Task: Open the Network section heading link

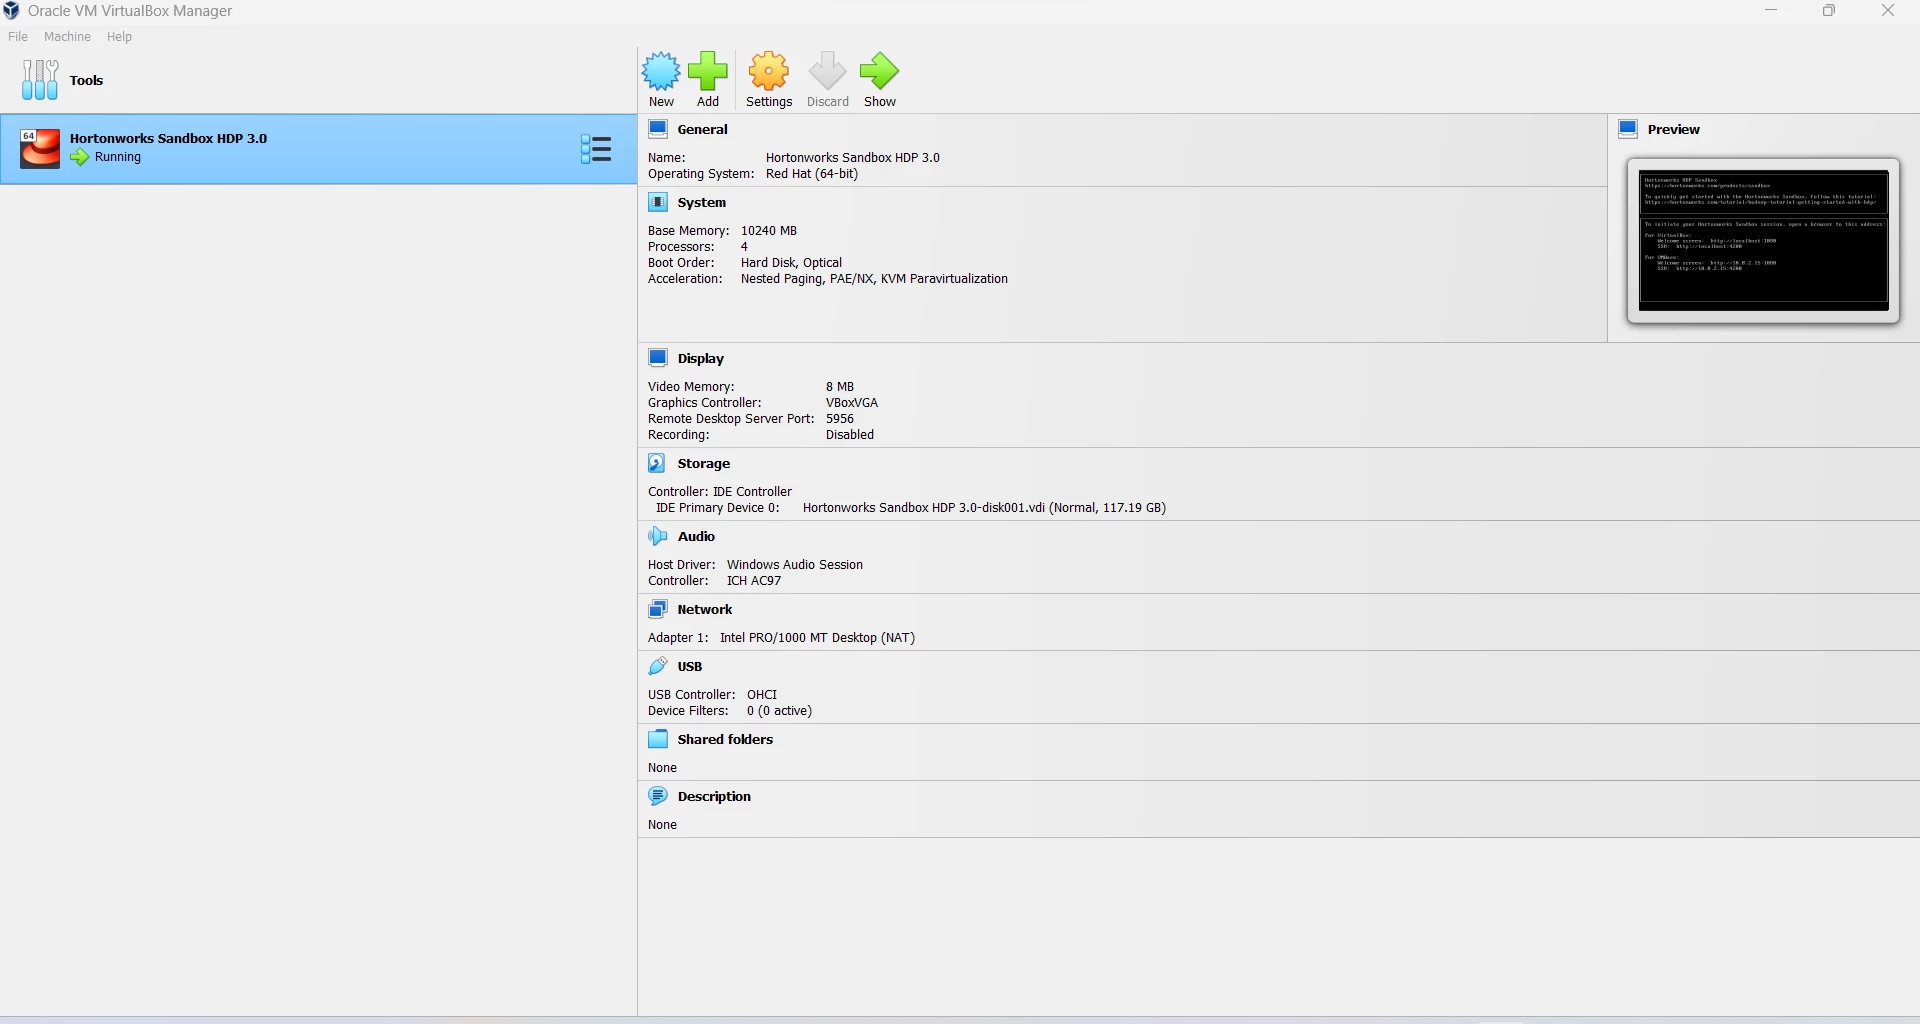Action: 705,609
